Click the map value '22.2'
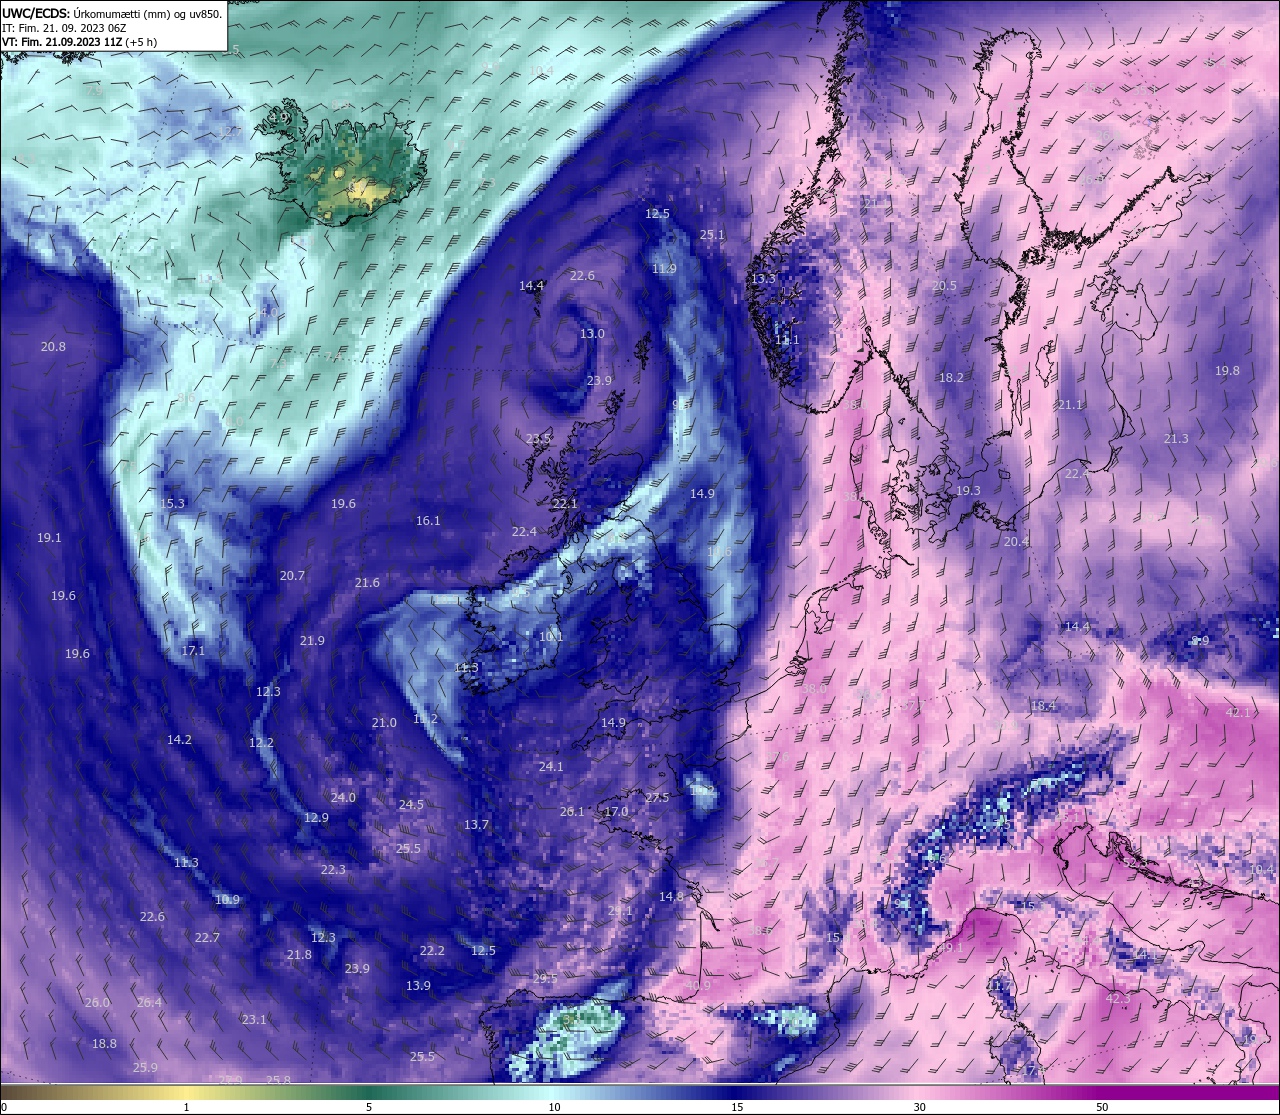1280x1115 pixels. [x=432, y=951]
